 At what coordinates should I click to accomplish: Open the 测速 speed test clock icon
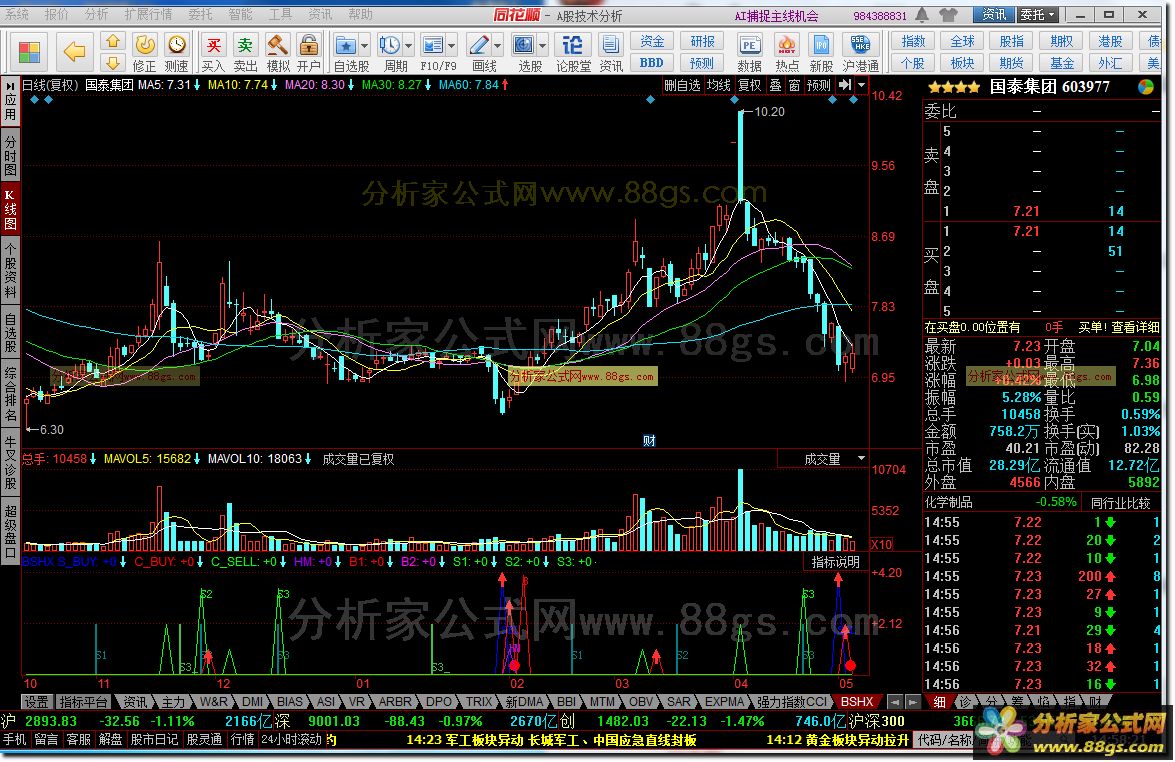pyautogui.click(x=177, y=52)
